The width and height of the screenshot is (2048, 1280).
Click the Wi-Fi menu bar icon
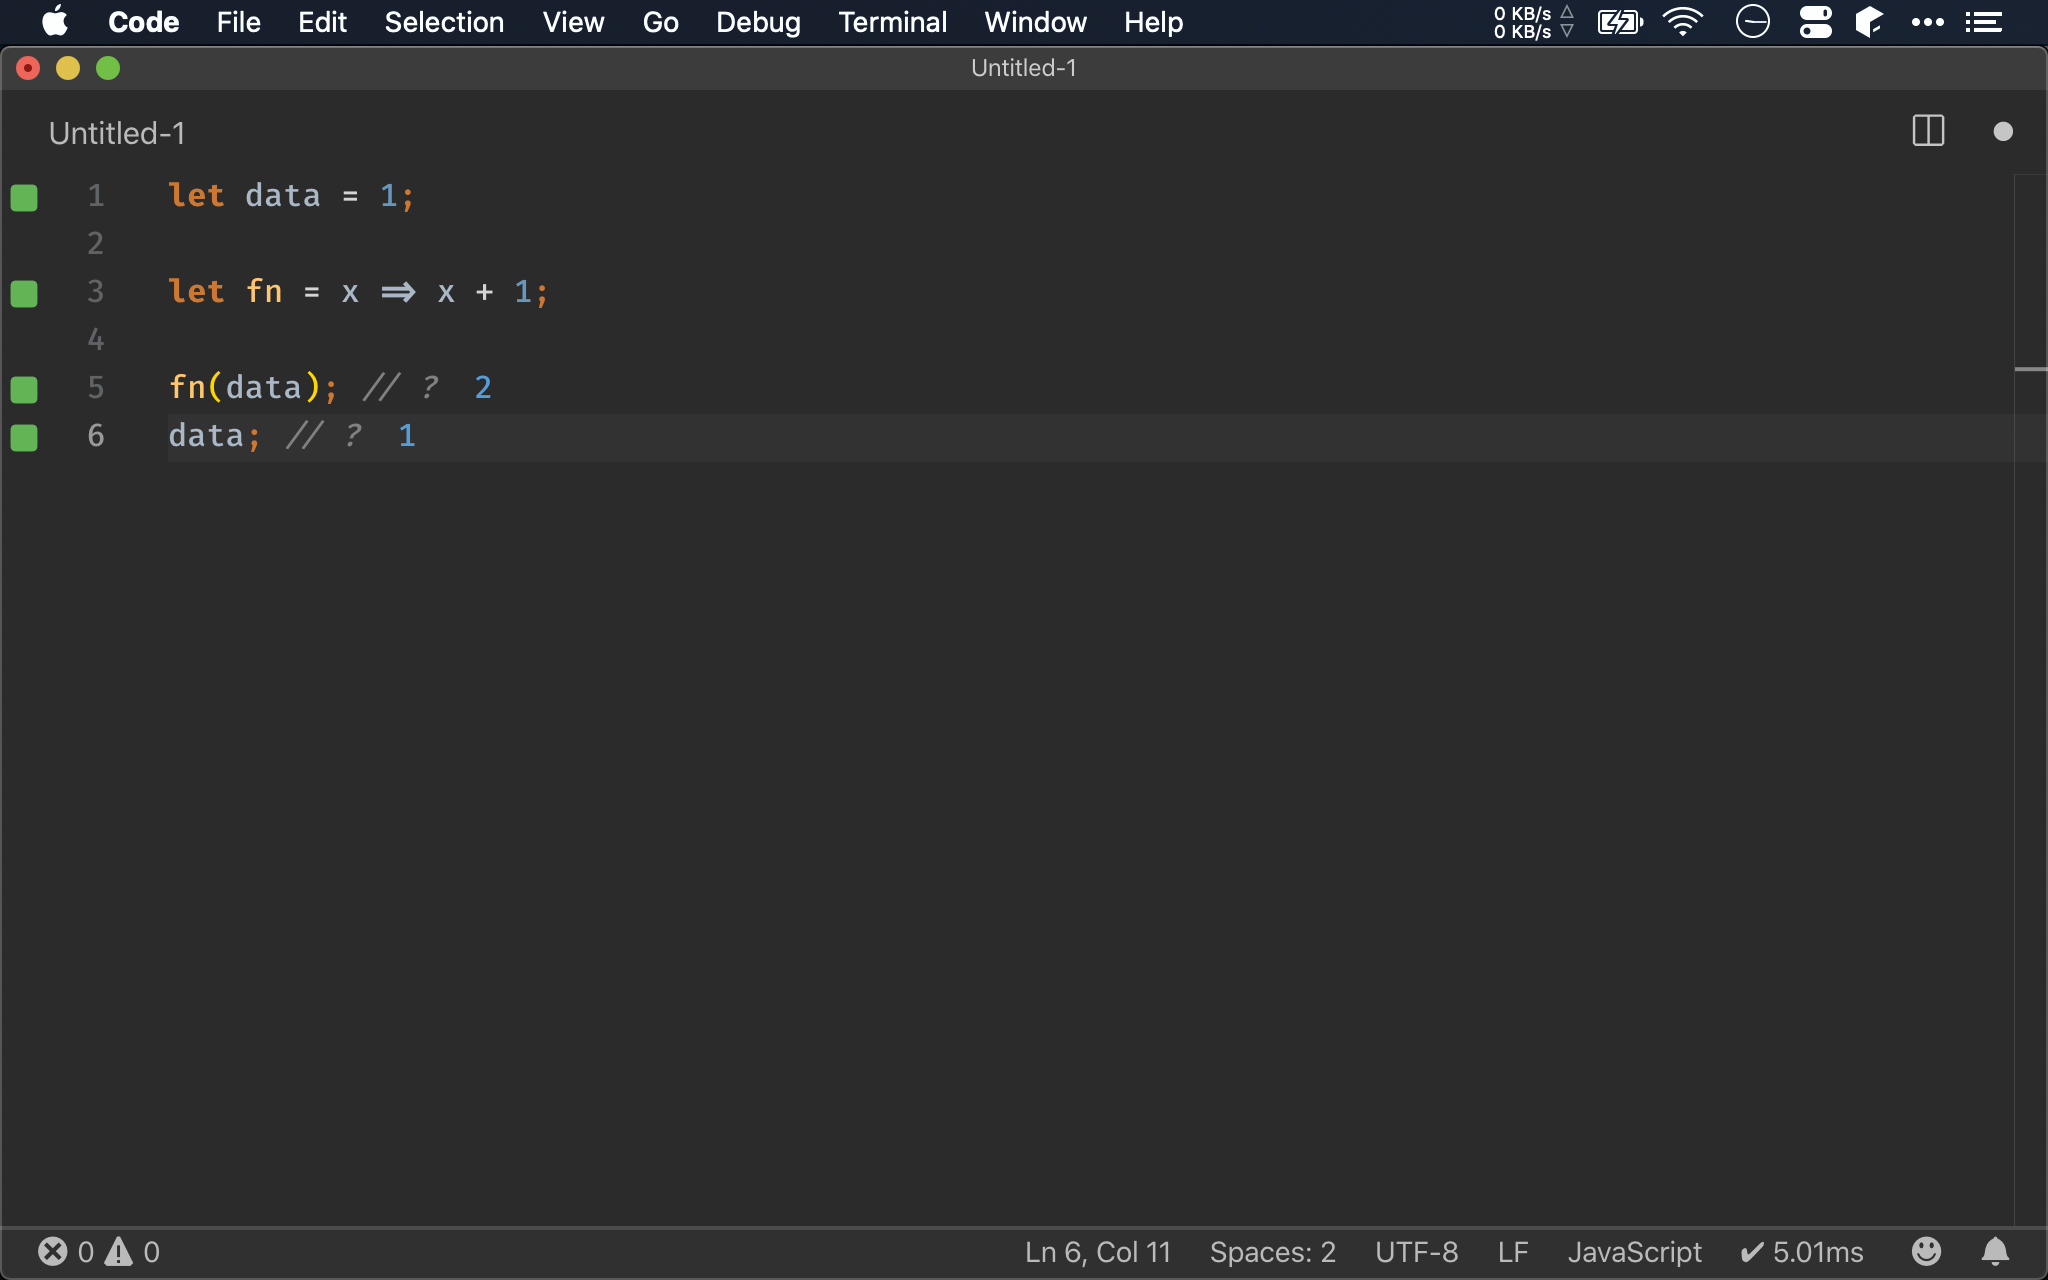1683,22
